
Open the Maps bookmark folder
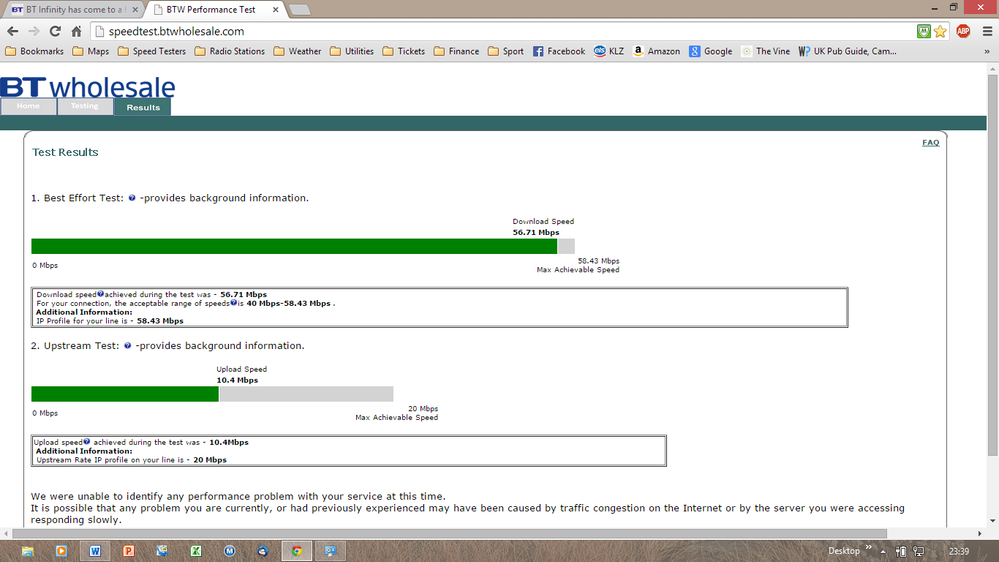(x=90, y=52)
